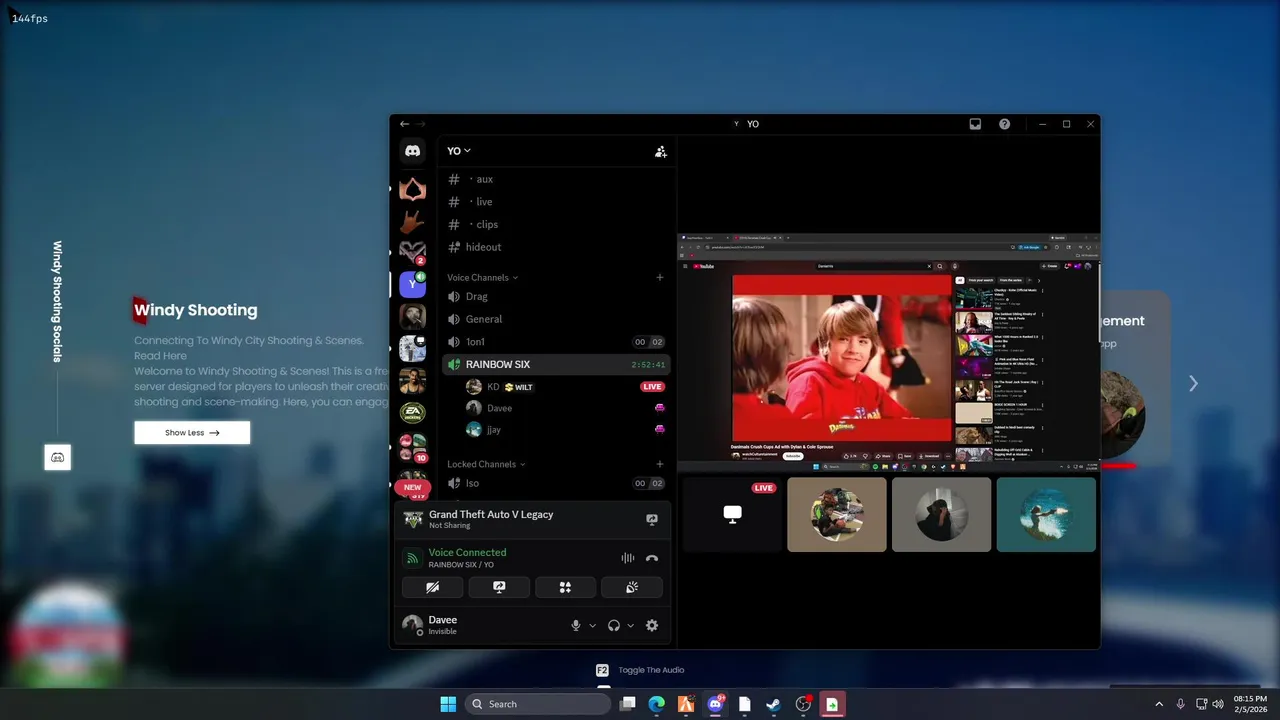This screenshot has height=720, width=1280.
Task: Open Windows Start menu
Action: point(448,704)
